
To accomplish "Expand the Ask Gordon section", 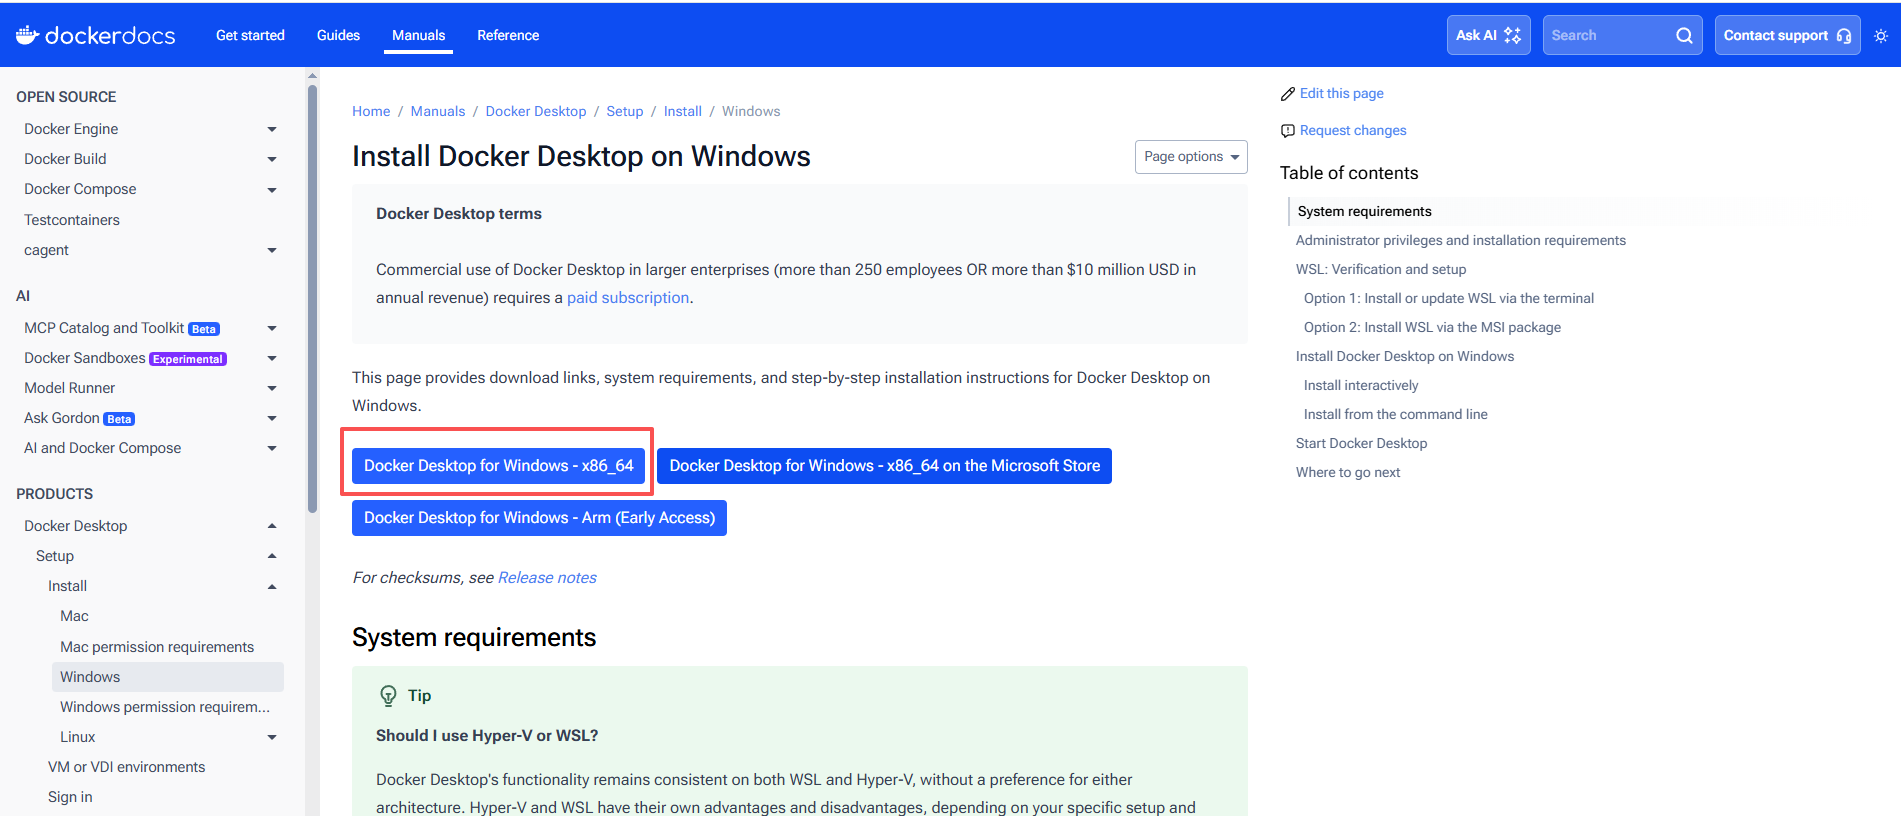I will [272, 418].
